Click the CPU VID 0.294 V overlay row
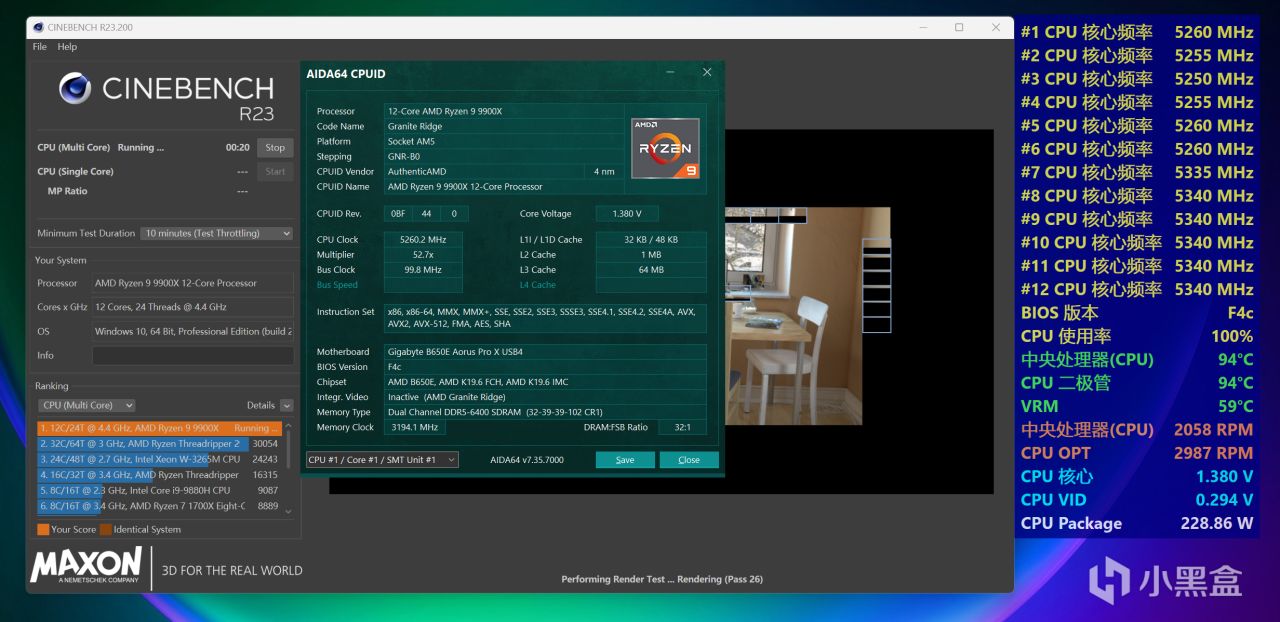This screenshot has width=1280, height=622. (x=1137, y=500)
